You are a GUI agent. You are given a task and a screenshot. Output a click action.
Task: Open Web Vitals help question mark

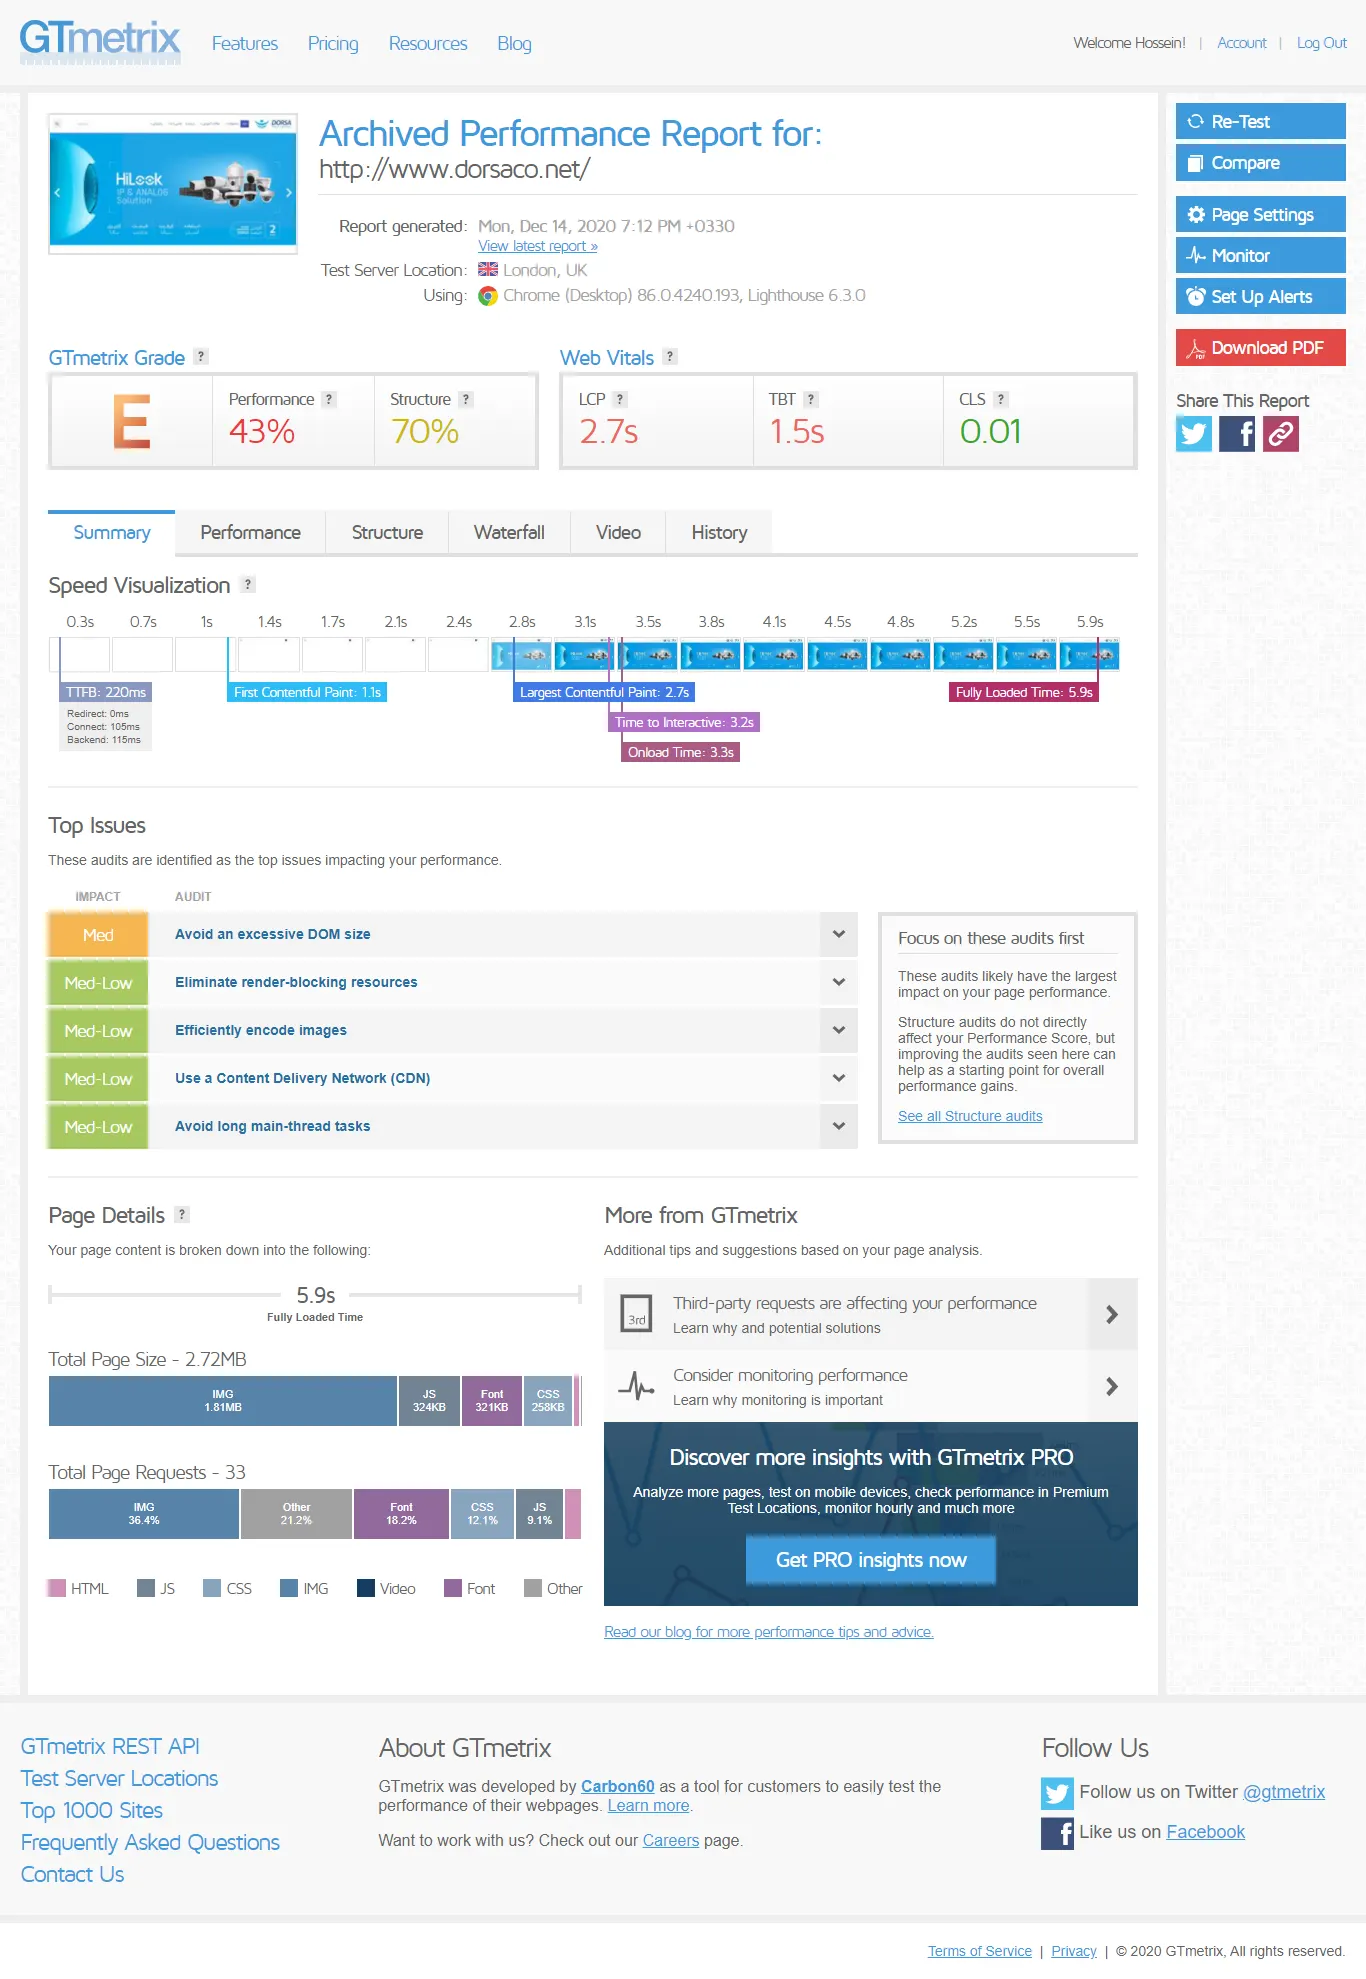670,357
